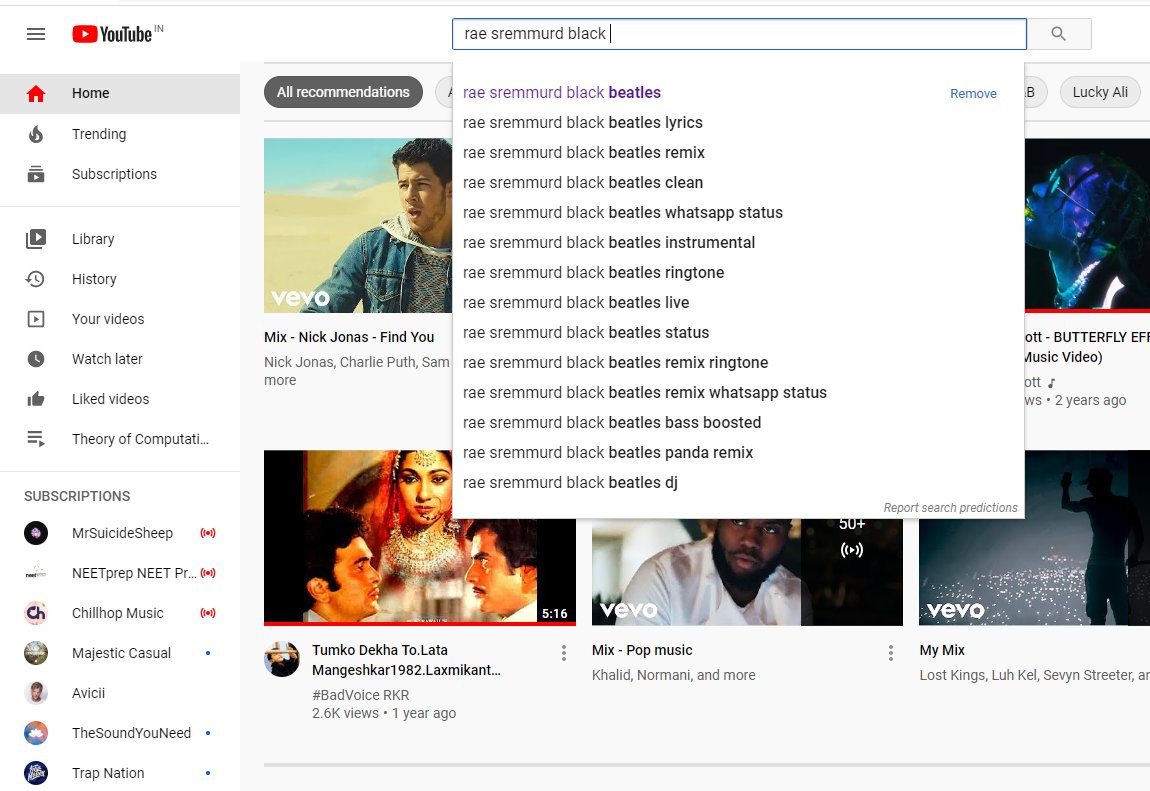This screenshot has width=1150, height=791.
Task: Choose suggestion 'black beatles remix'
Action: pyautogui.click(x=739, y=152)
